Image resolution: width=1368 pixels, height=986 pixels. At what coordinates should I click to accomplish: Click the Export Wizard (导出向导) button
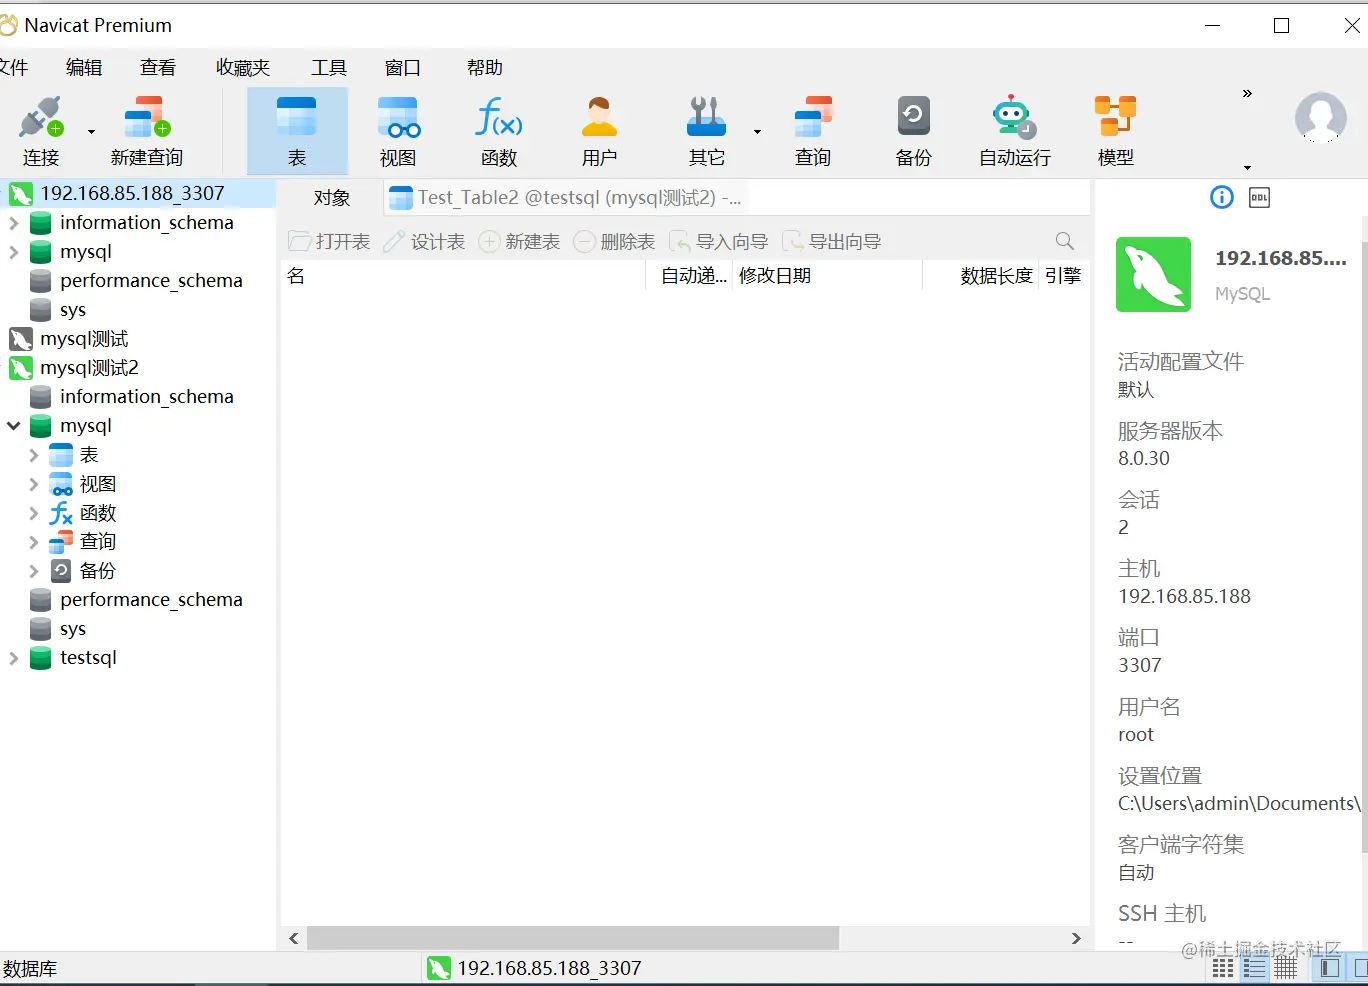[831, 241]
